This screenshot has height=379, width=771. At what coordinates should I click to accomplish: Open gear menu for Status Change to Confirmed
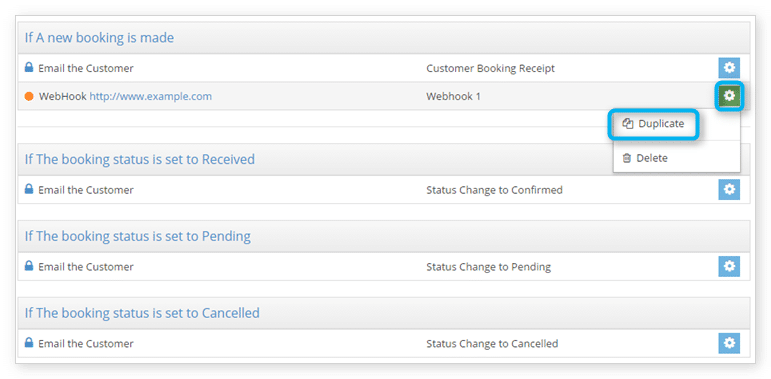pos(729,189)
